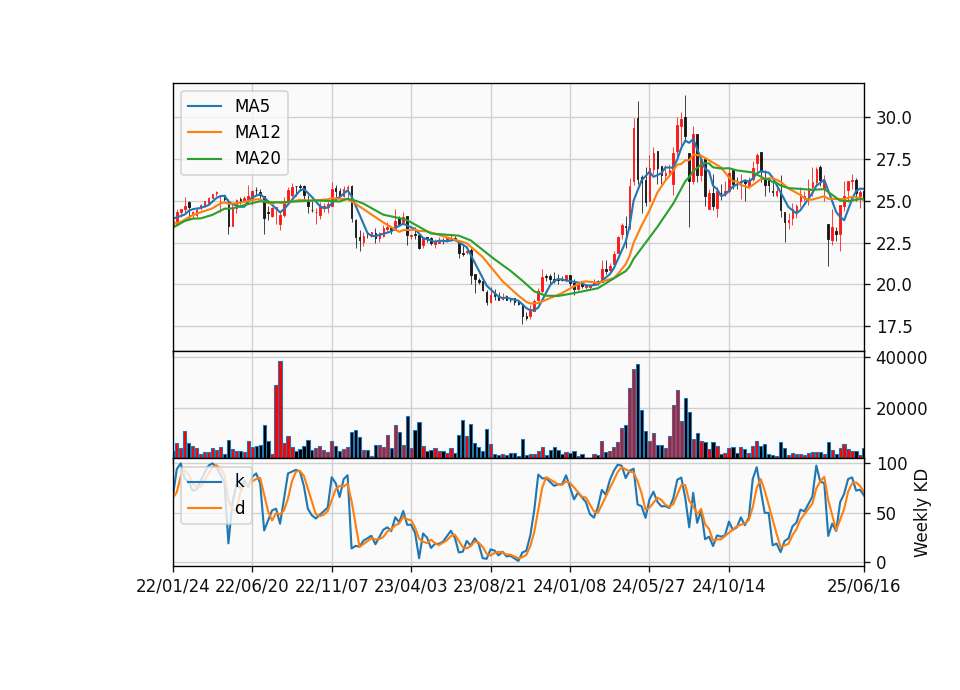Click the 23/04/03 date axis label
The image size is (960, 690).
[411, 587]
